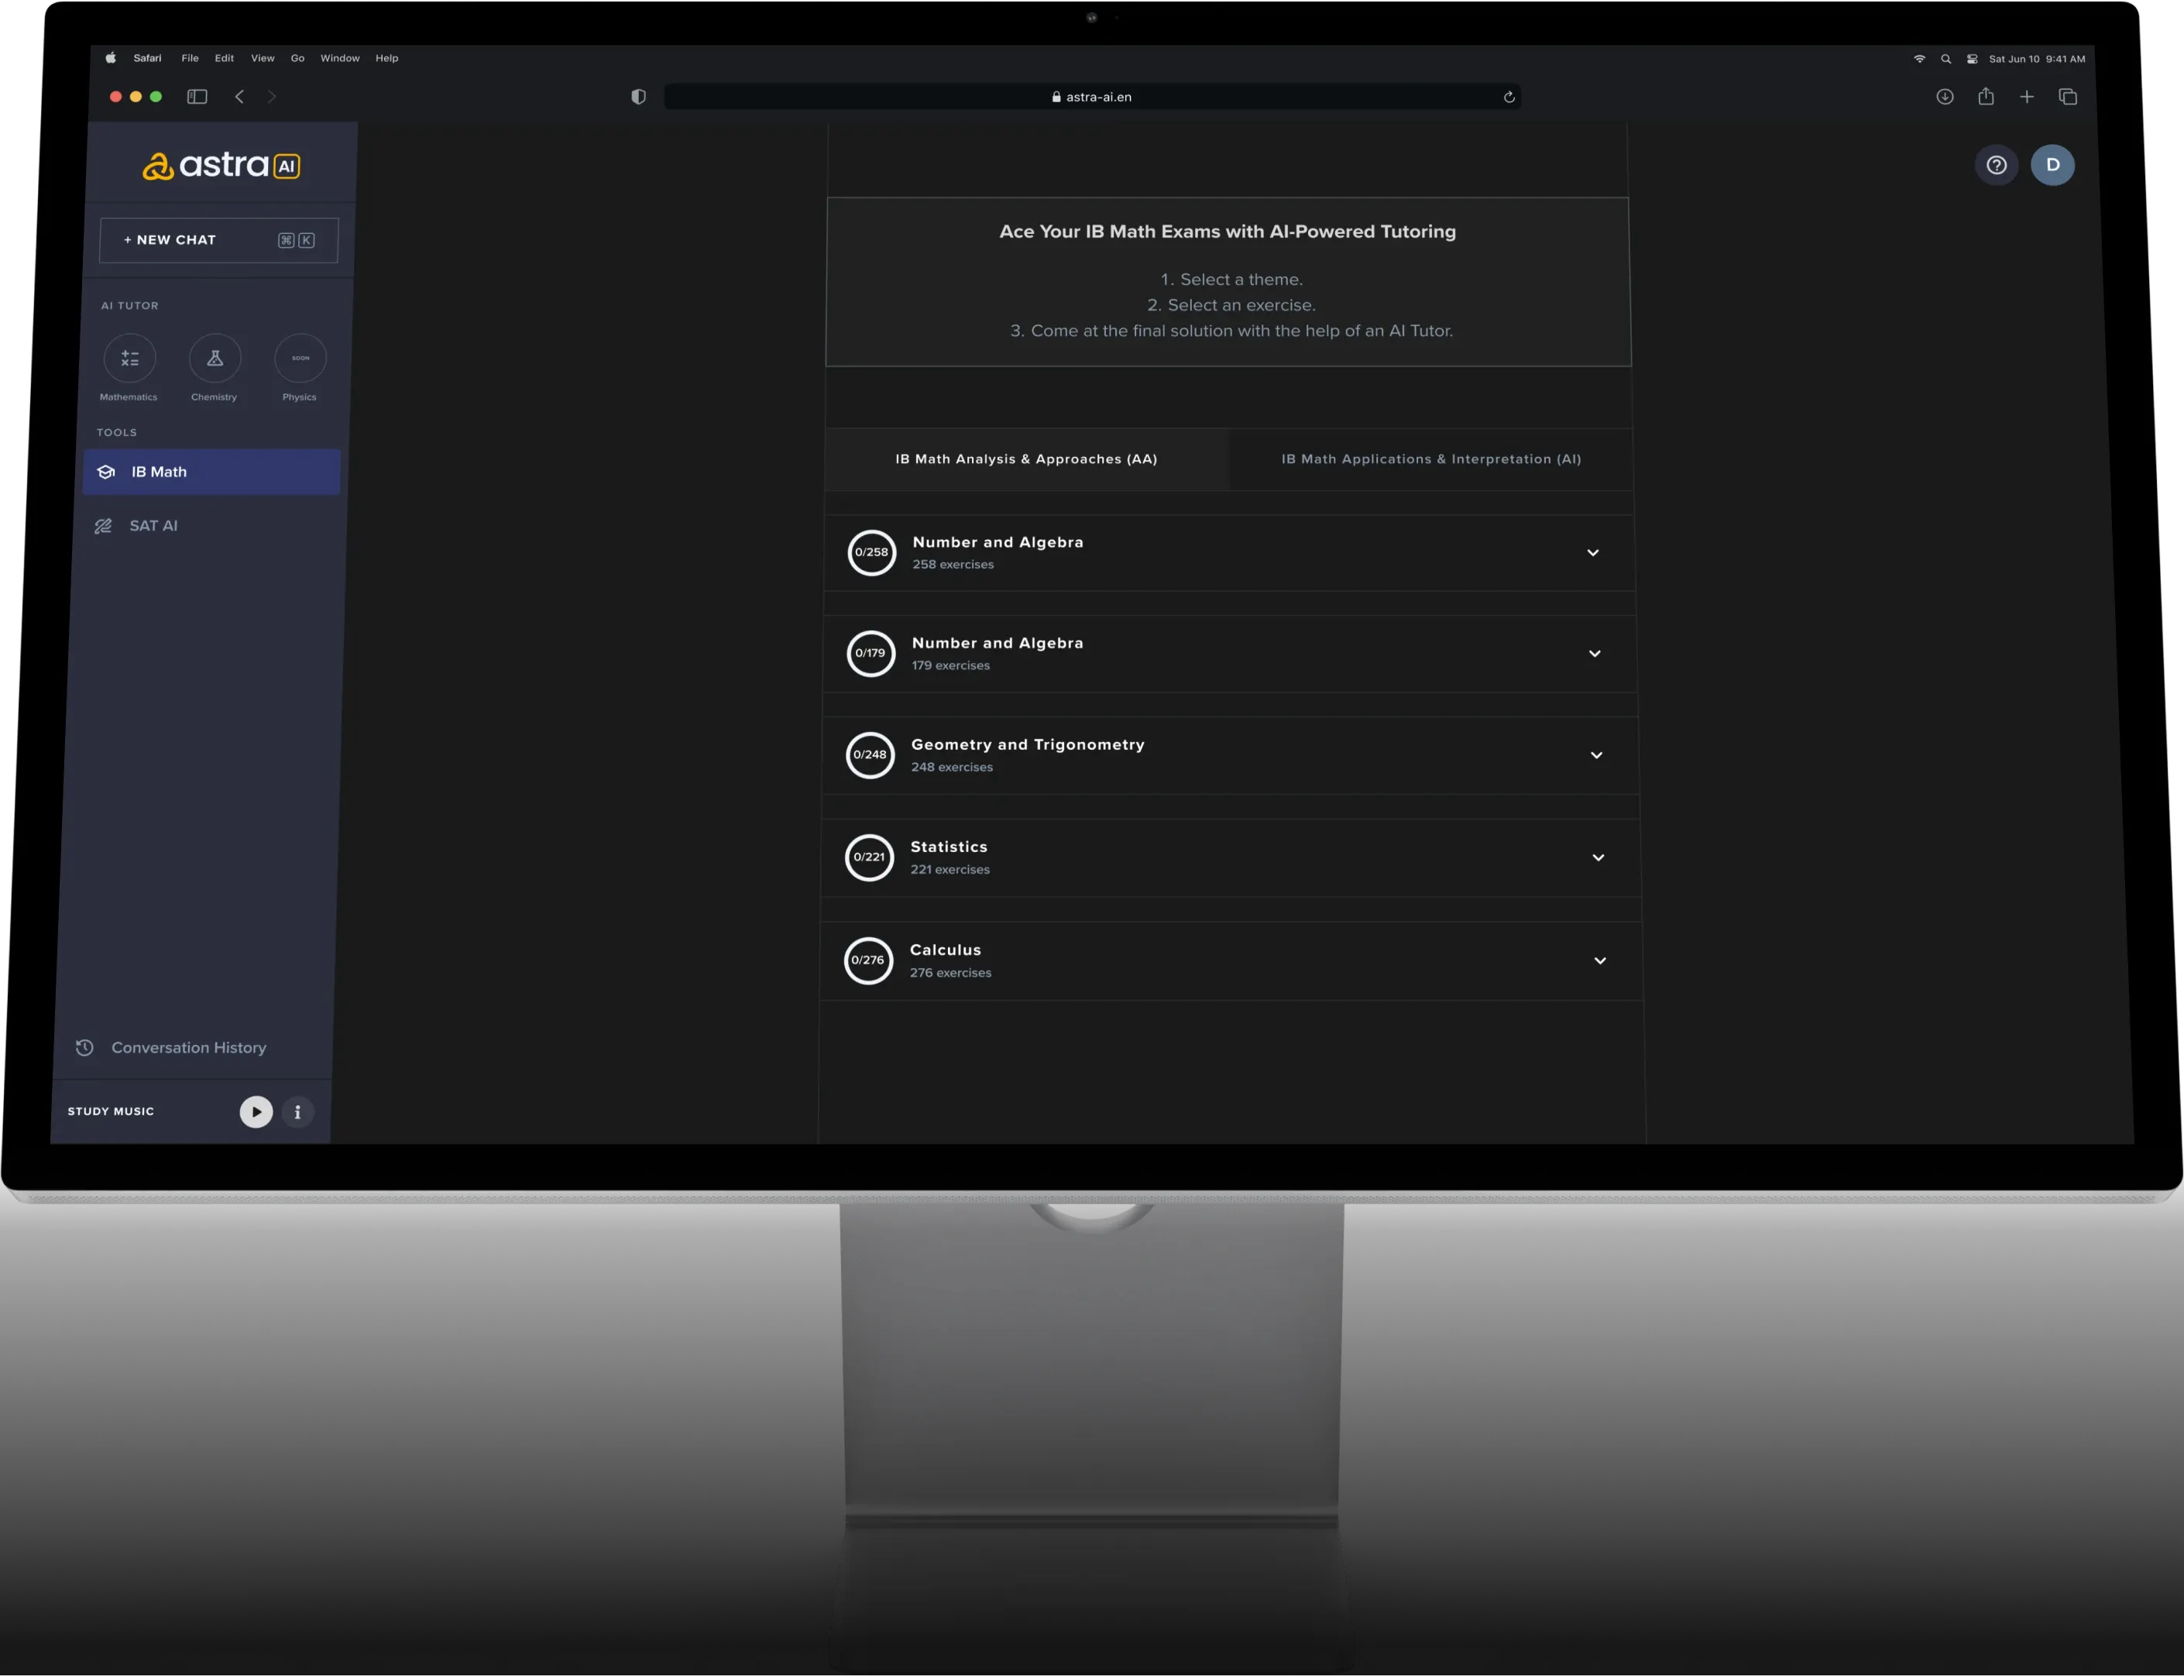Open the Chemistry AI tutor

(x=215, y=358)
